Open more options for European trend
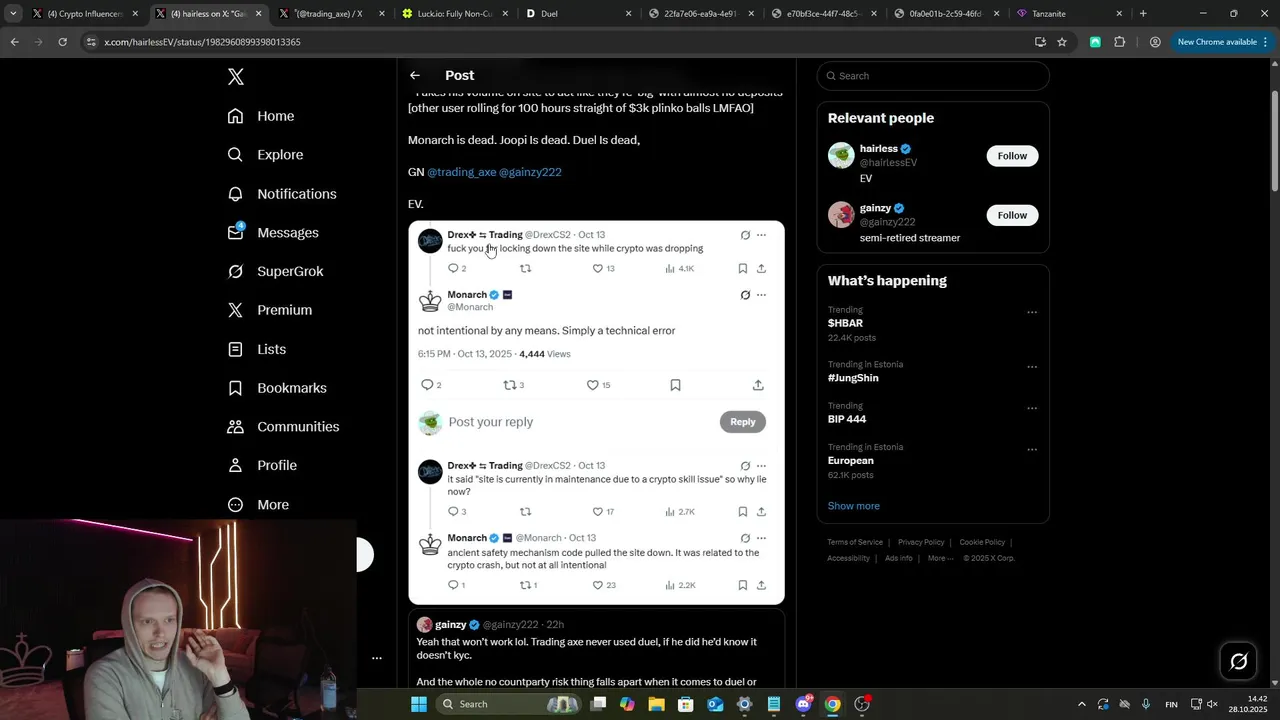Viewport: 1280px width, 720px height. [1032, 449]
